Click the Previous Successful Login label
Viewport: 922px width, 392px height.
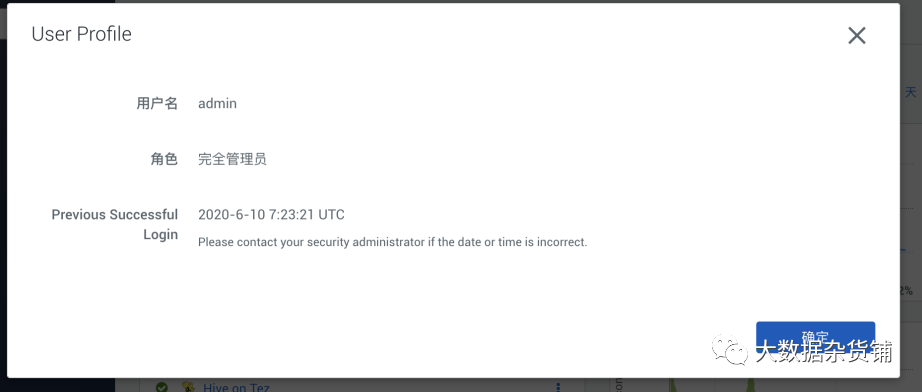pyautogui.click(x=115, y=225)
